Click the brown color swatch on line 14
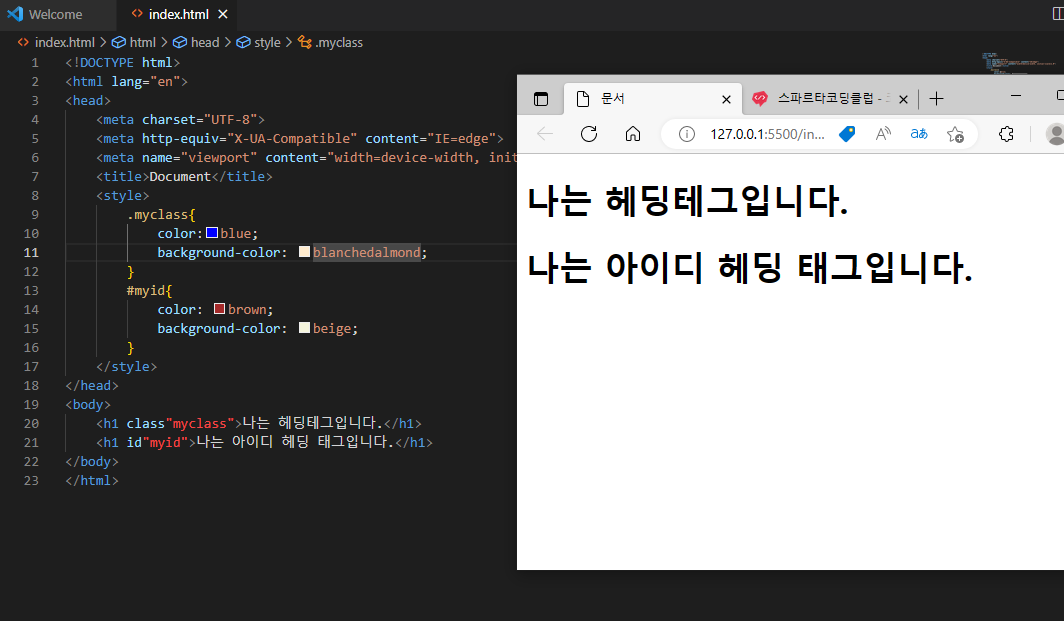The height and width of the screenshot is (621, 1064). [x=219, y=309]
